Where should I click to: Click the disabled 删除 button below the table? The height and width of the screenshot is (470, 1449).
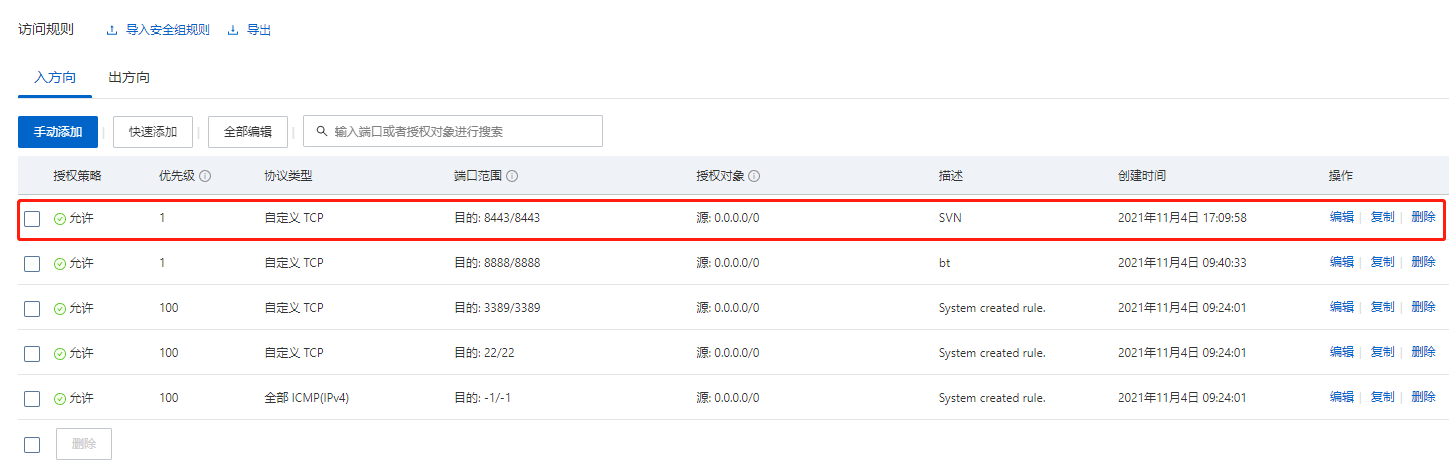[x=84, y=444]
